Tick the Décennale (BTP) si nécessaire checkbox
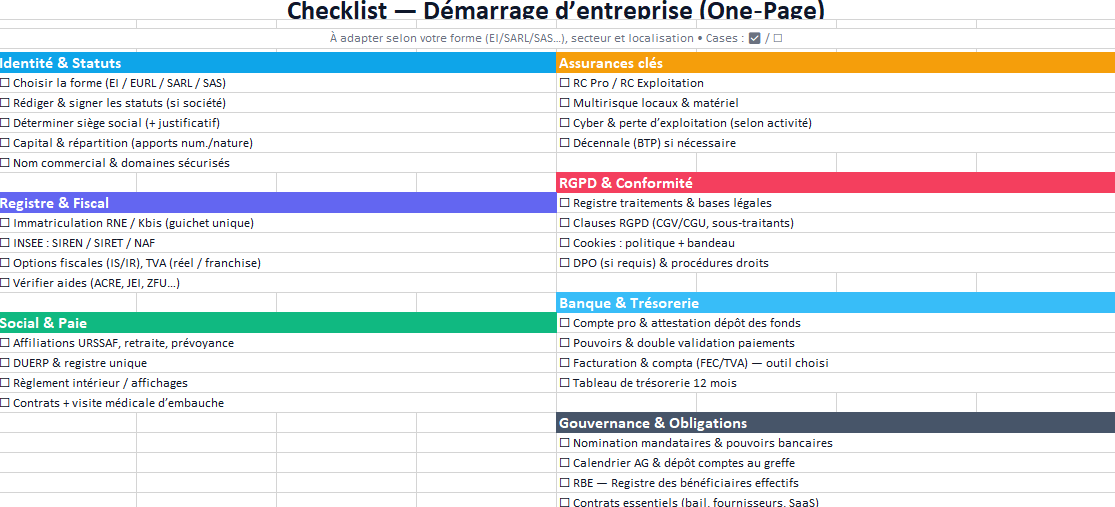Viewport: 1115px width, 507px height. 565,143
